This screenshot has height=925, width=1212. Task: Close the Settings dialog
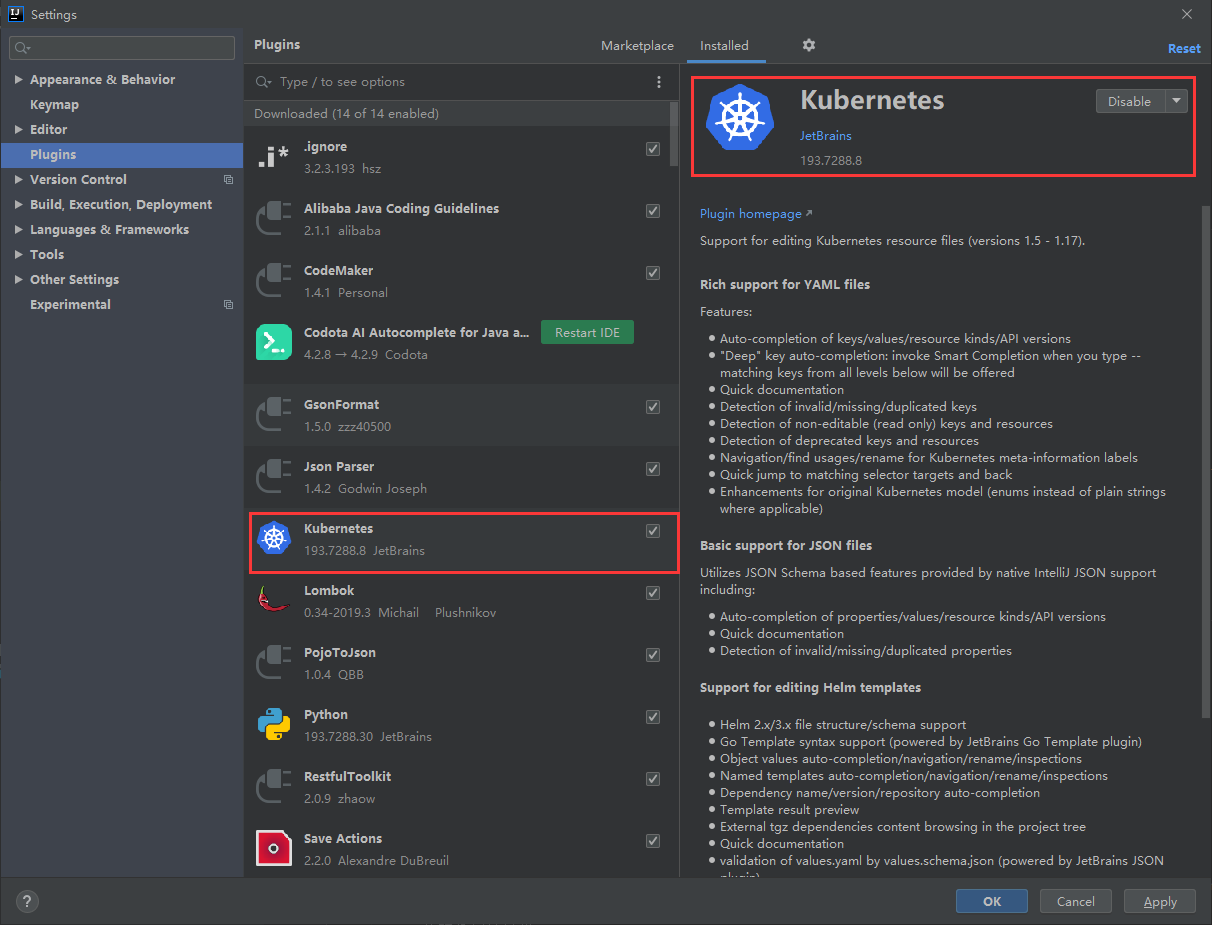[x=1187, y=14]
